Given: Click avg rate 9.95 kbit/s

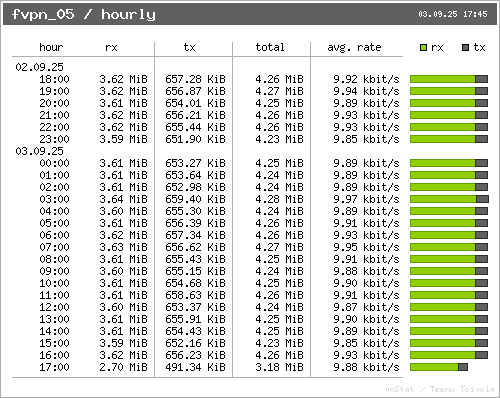Looking at the screenshot, I should coord(366,247).
